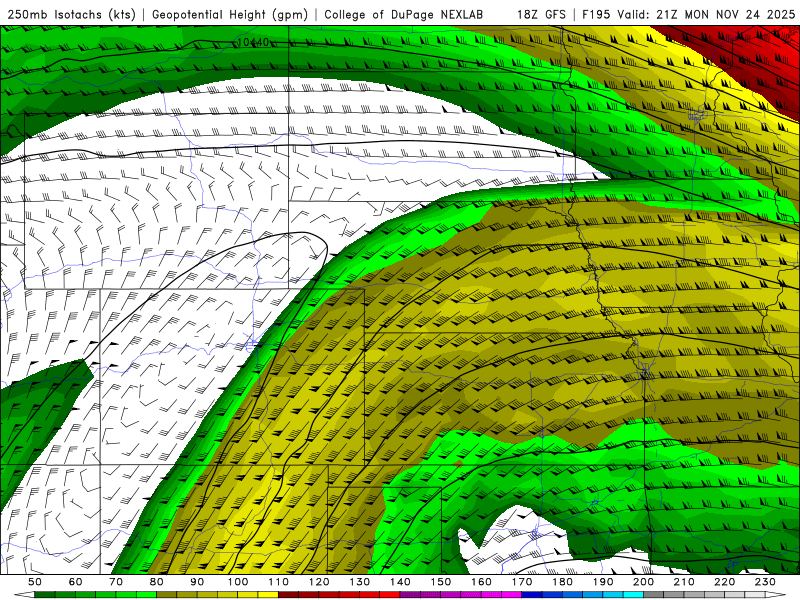Viewport: 800px width, 600px height.
Task: Pick the deep blue swatch just after 170
Action: tap(532, 595)
